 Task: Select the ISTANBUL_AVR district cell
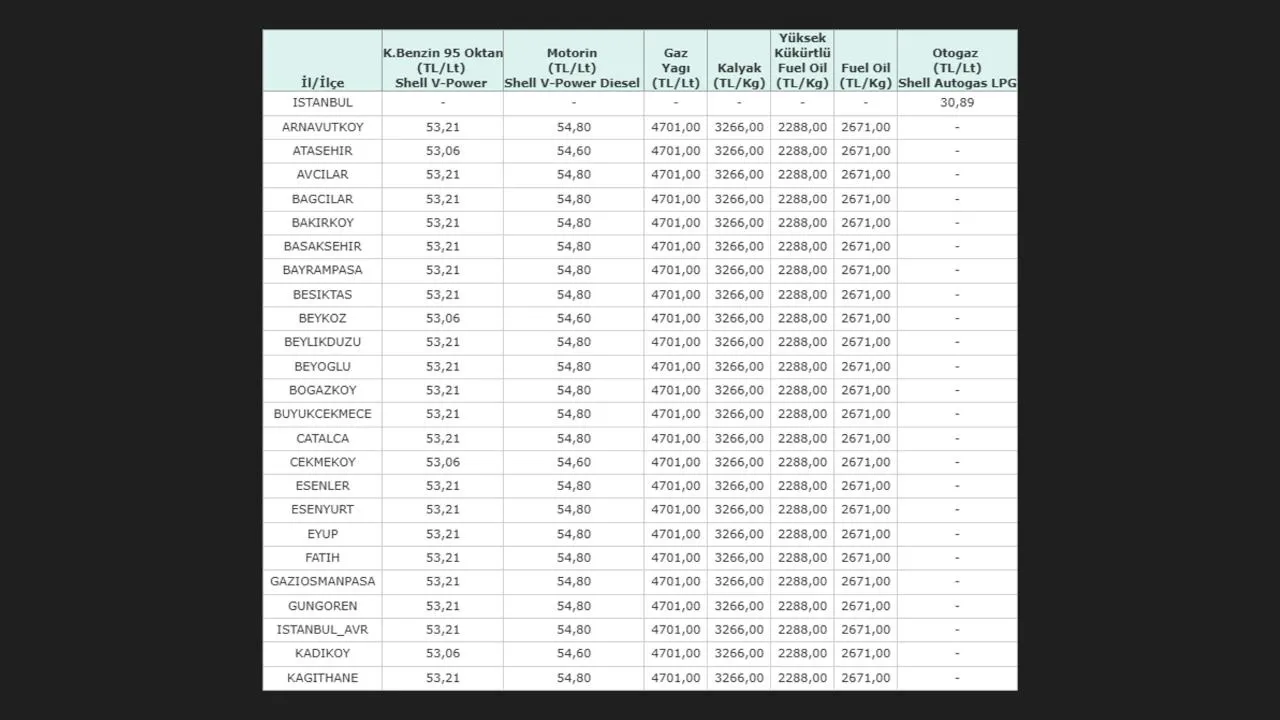(x=322, y=629)
